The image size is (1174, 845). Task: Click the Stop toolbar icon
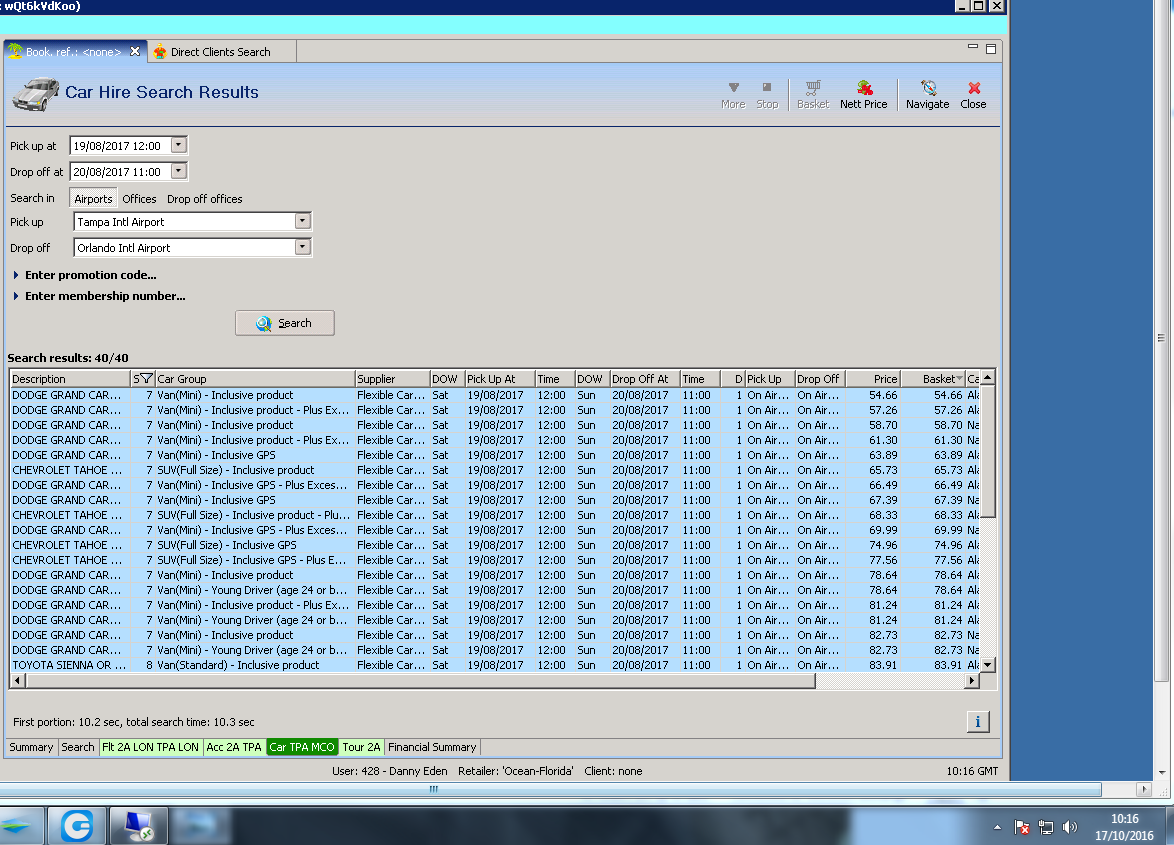[767, 95]
